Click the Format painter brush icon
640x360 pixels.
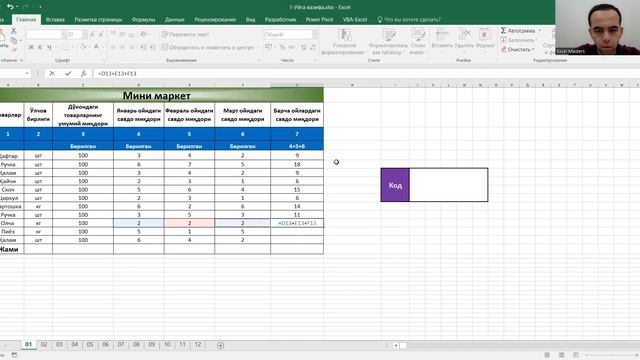[15, 49]
